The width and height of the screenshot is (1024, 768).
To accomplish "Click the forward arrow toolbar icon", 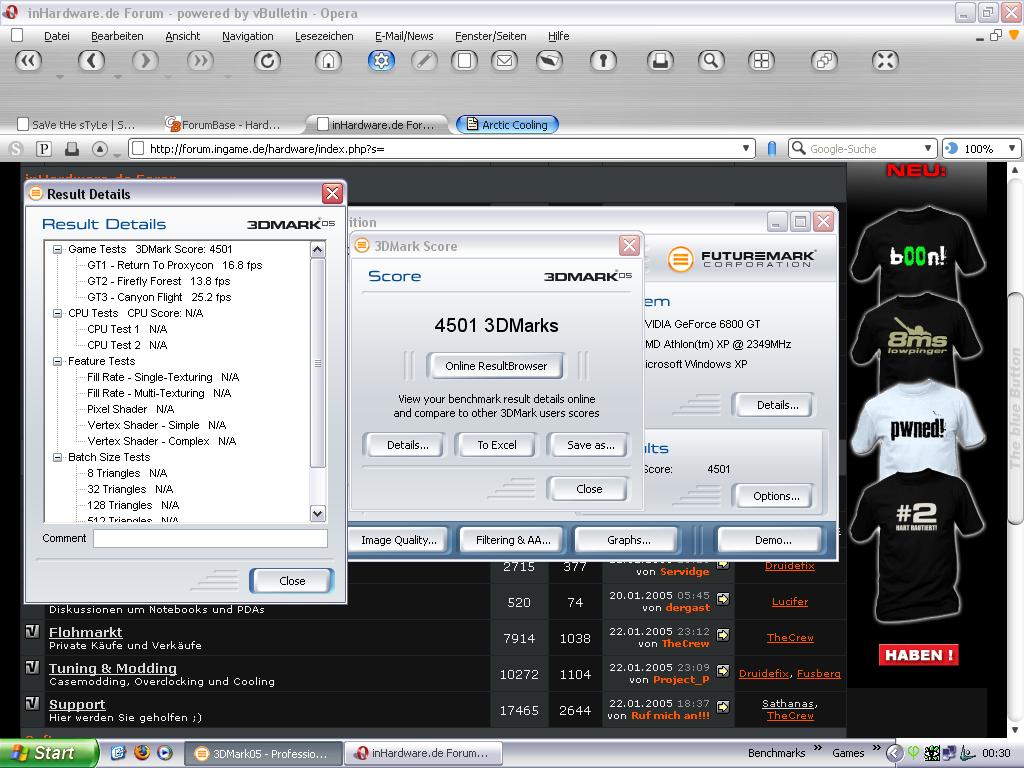I will [x=145, y=61].
